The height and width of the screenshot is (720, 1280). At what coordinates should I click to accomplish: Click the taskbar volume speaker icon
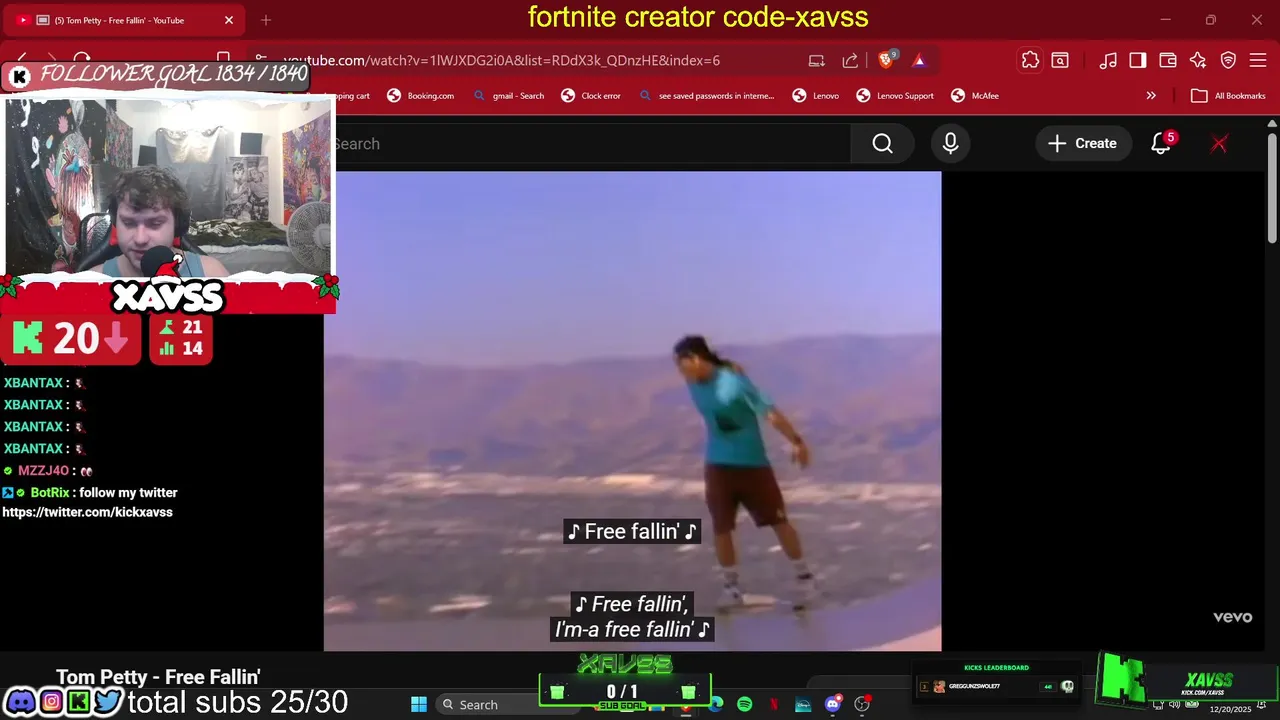pyautogui.click(x=1175, y=704)
